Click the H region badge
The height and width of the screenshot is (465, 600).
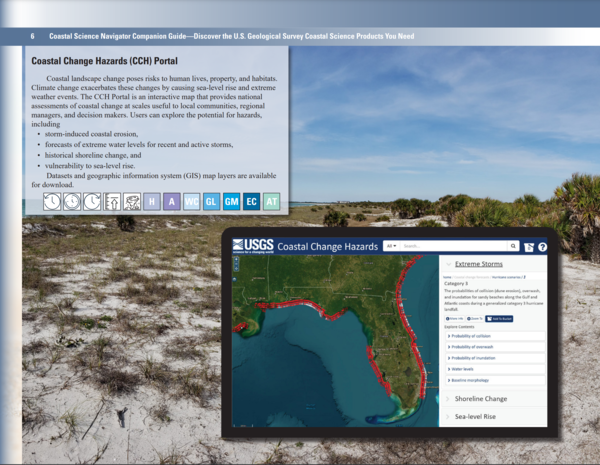(x=152, y=201)
